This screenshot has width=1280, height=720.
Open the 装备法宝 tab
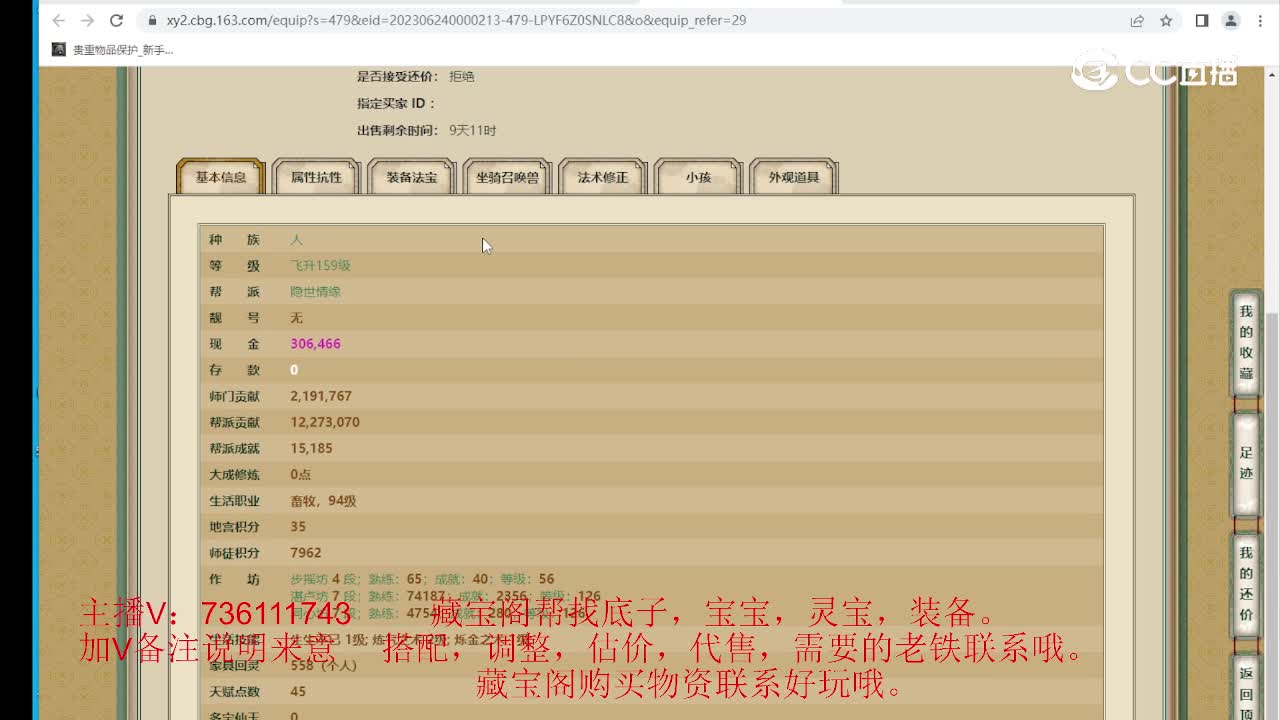coord(411,177)
